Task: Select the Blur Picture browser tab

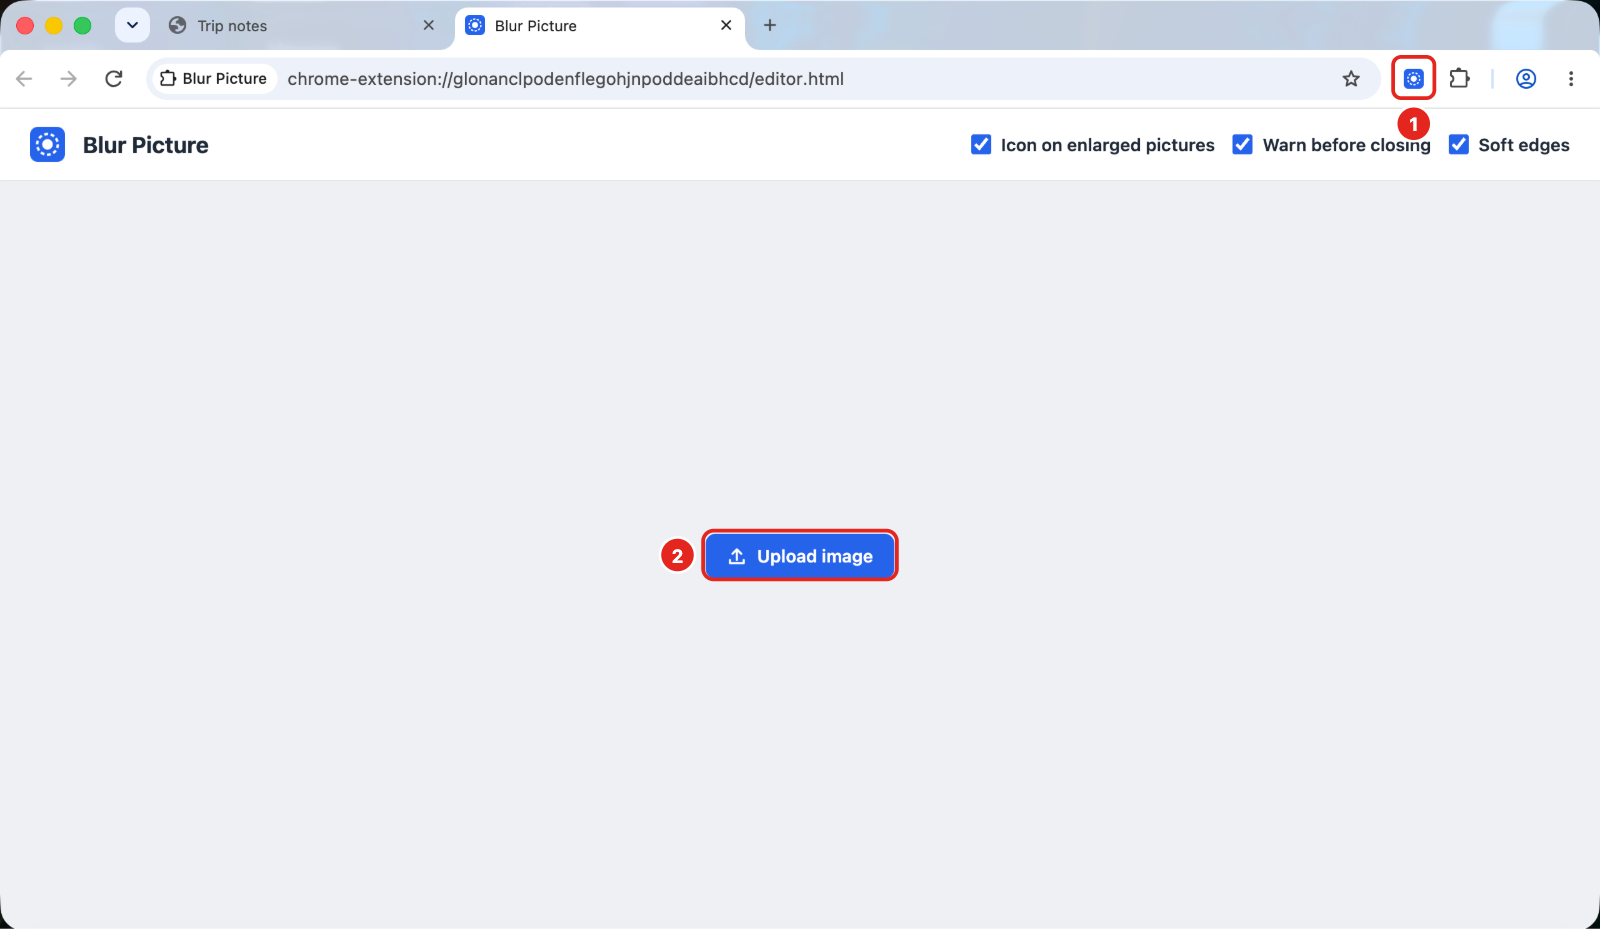Action: pos(600,26)
